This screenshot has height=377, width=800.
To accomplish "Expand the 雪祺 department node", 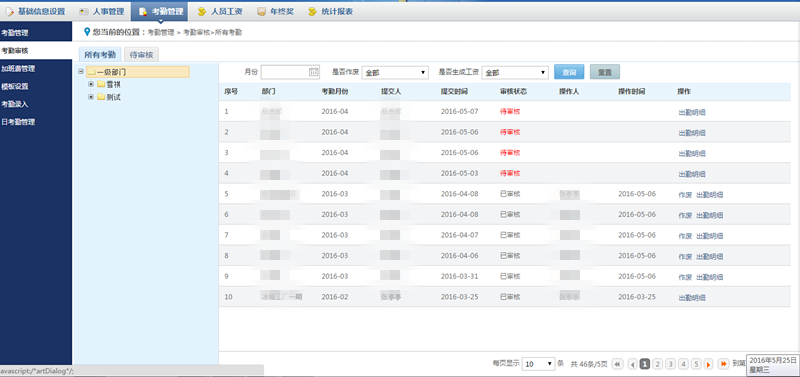I will 91,84.
